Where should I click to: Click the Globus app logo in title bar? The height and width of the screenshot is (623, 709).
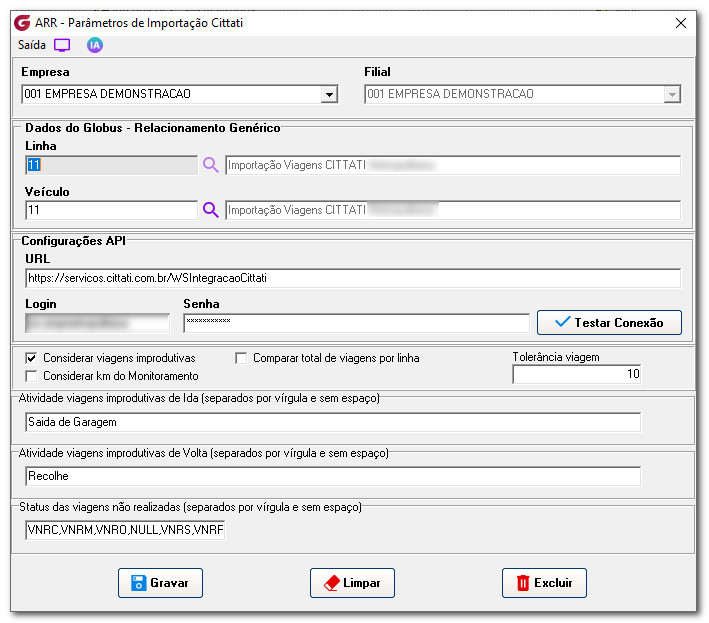22,23
